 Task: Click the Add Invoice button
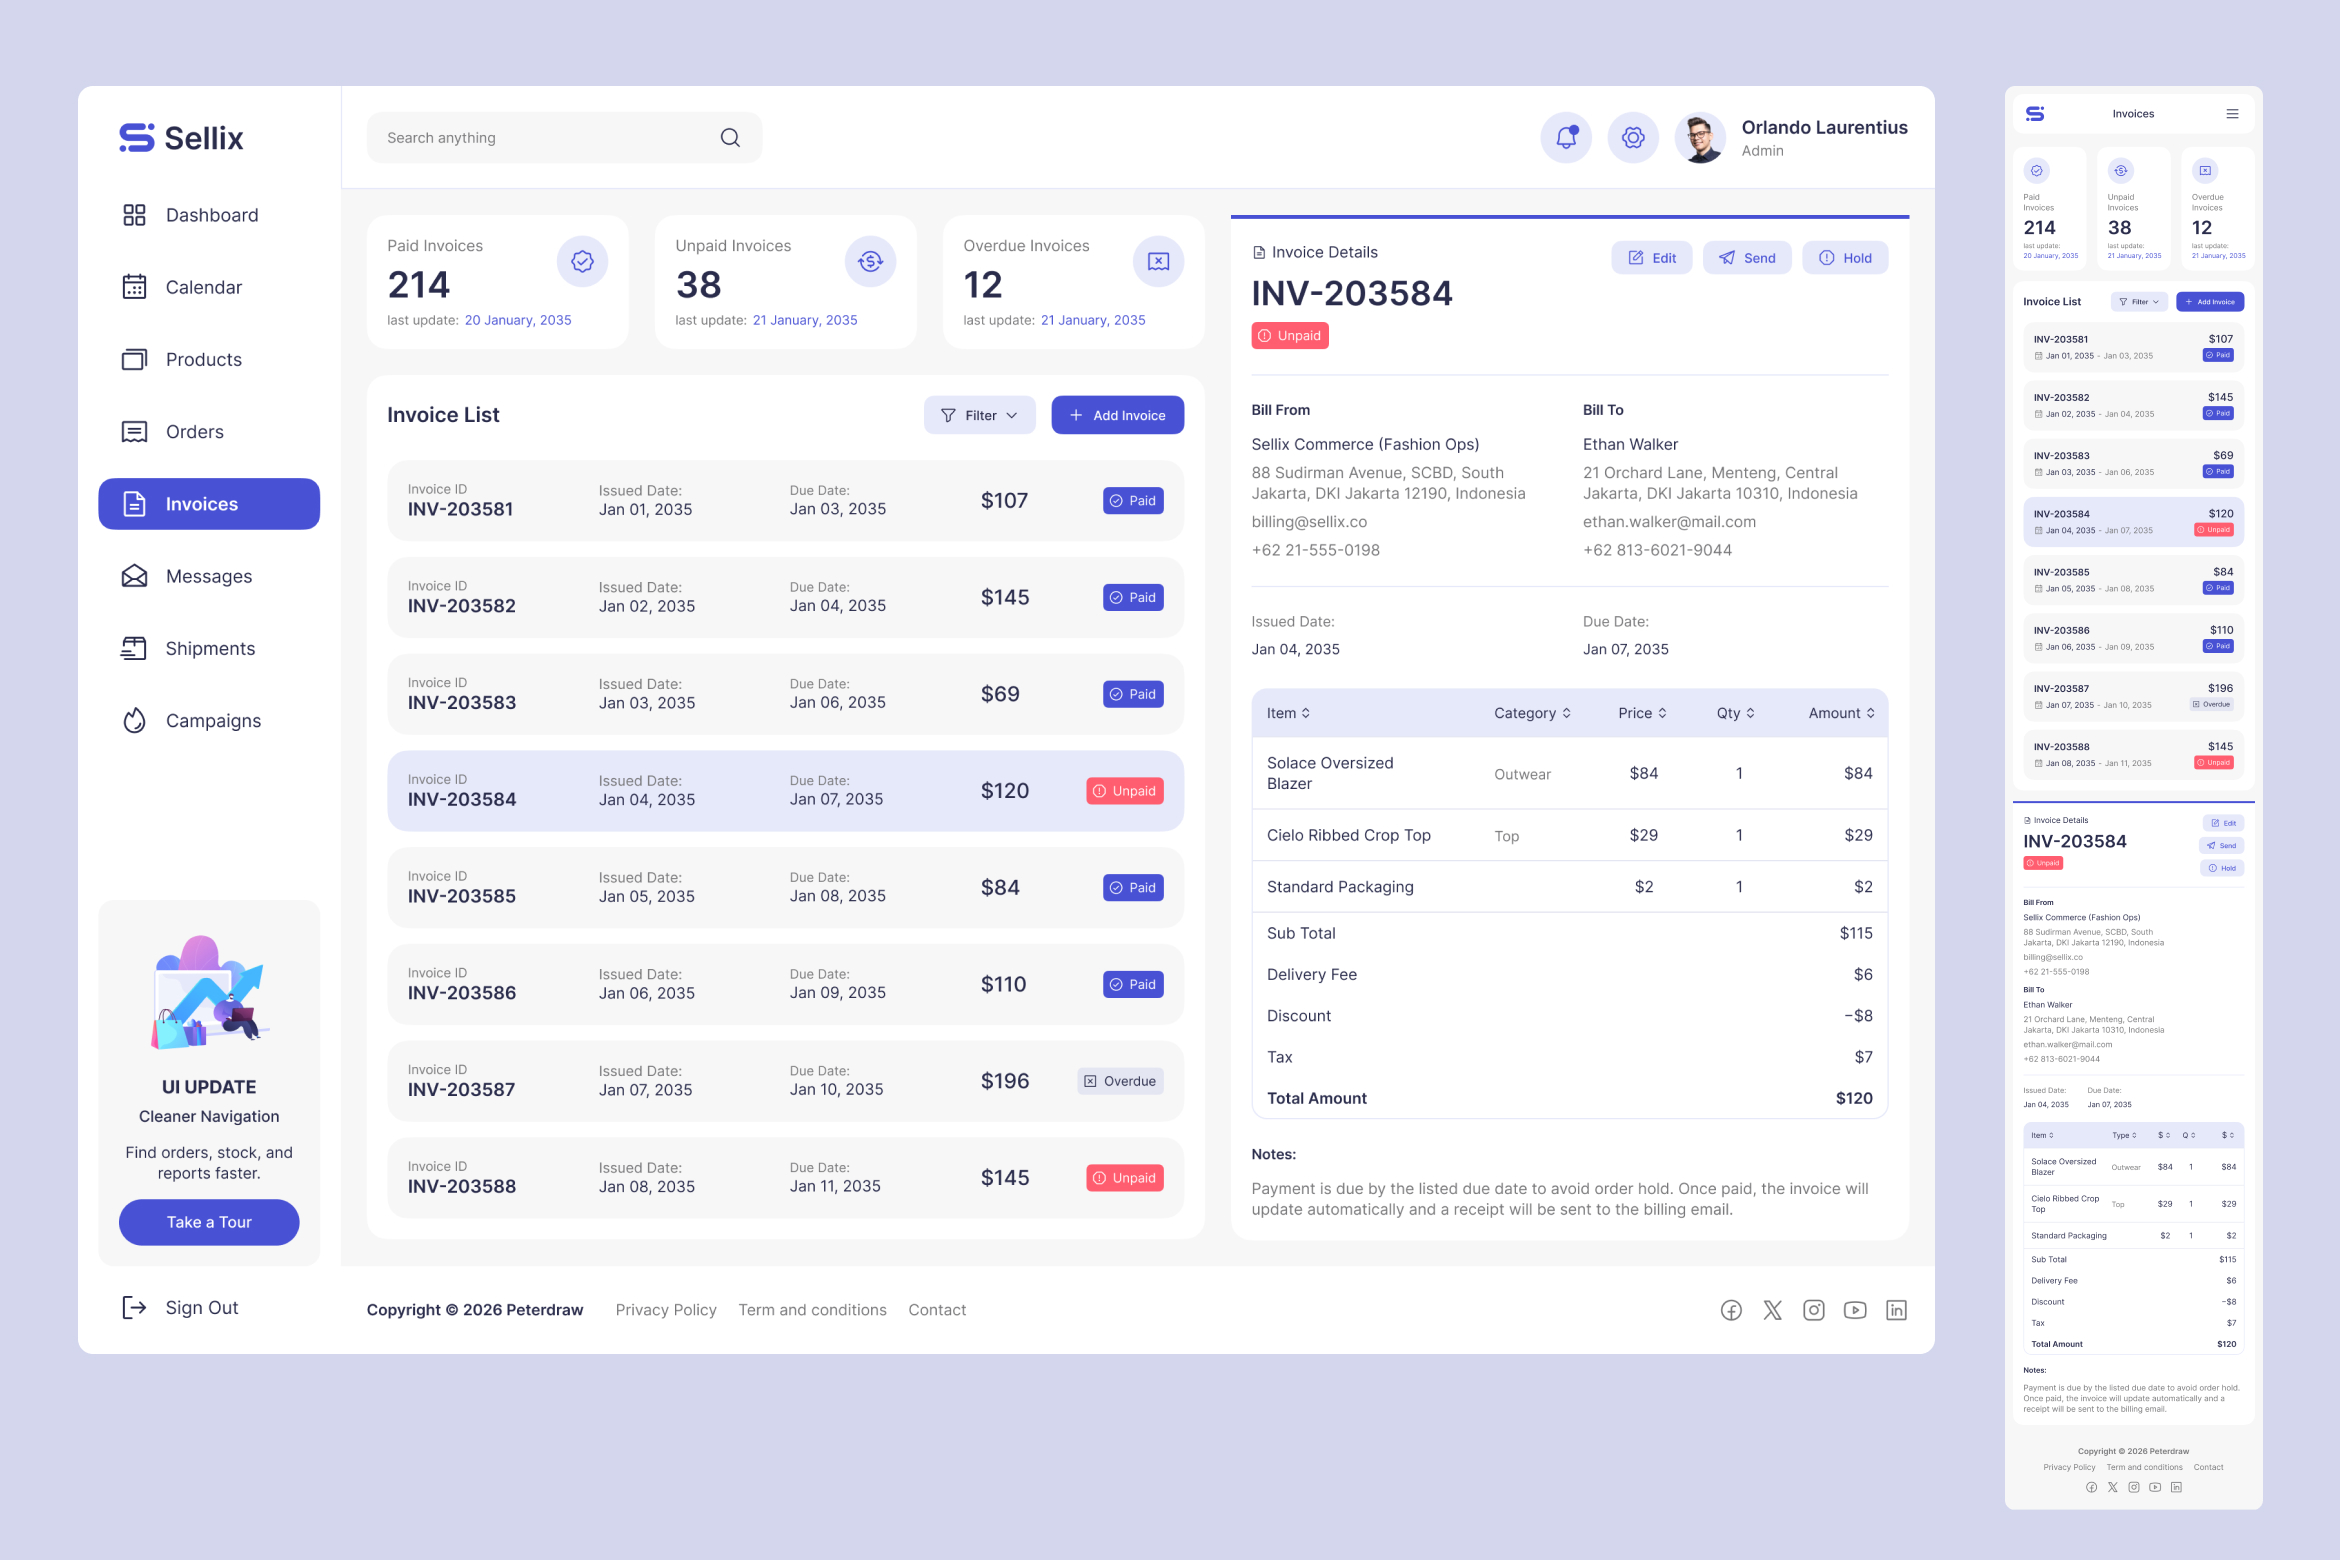pos(1117,415)
